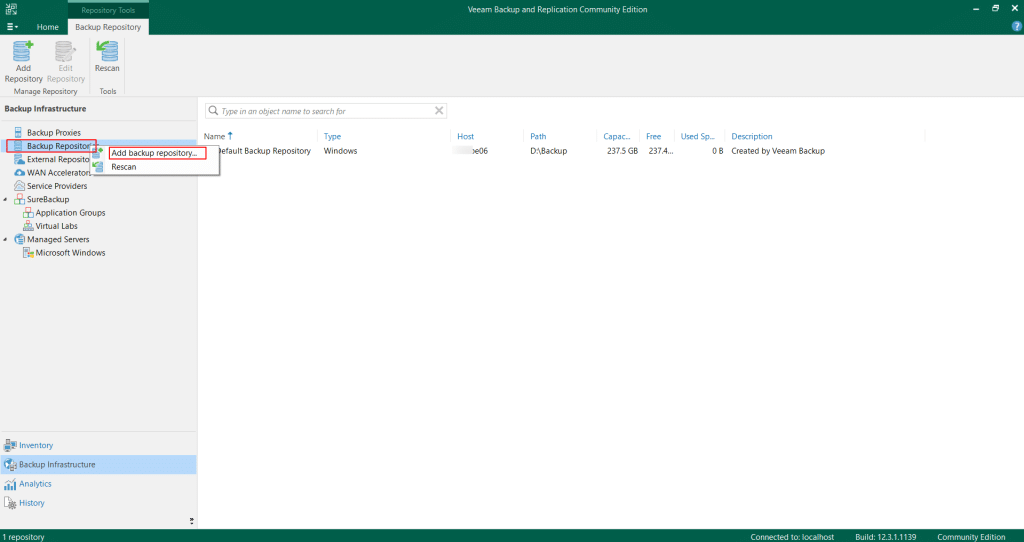Sort by the Name column header
This screenshot has height=542, width=1024.
(x=214, y=136)
